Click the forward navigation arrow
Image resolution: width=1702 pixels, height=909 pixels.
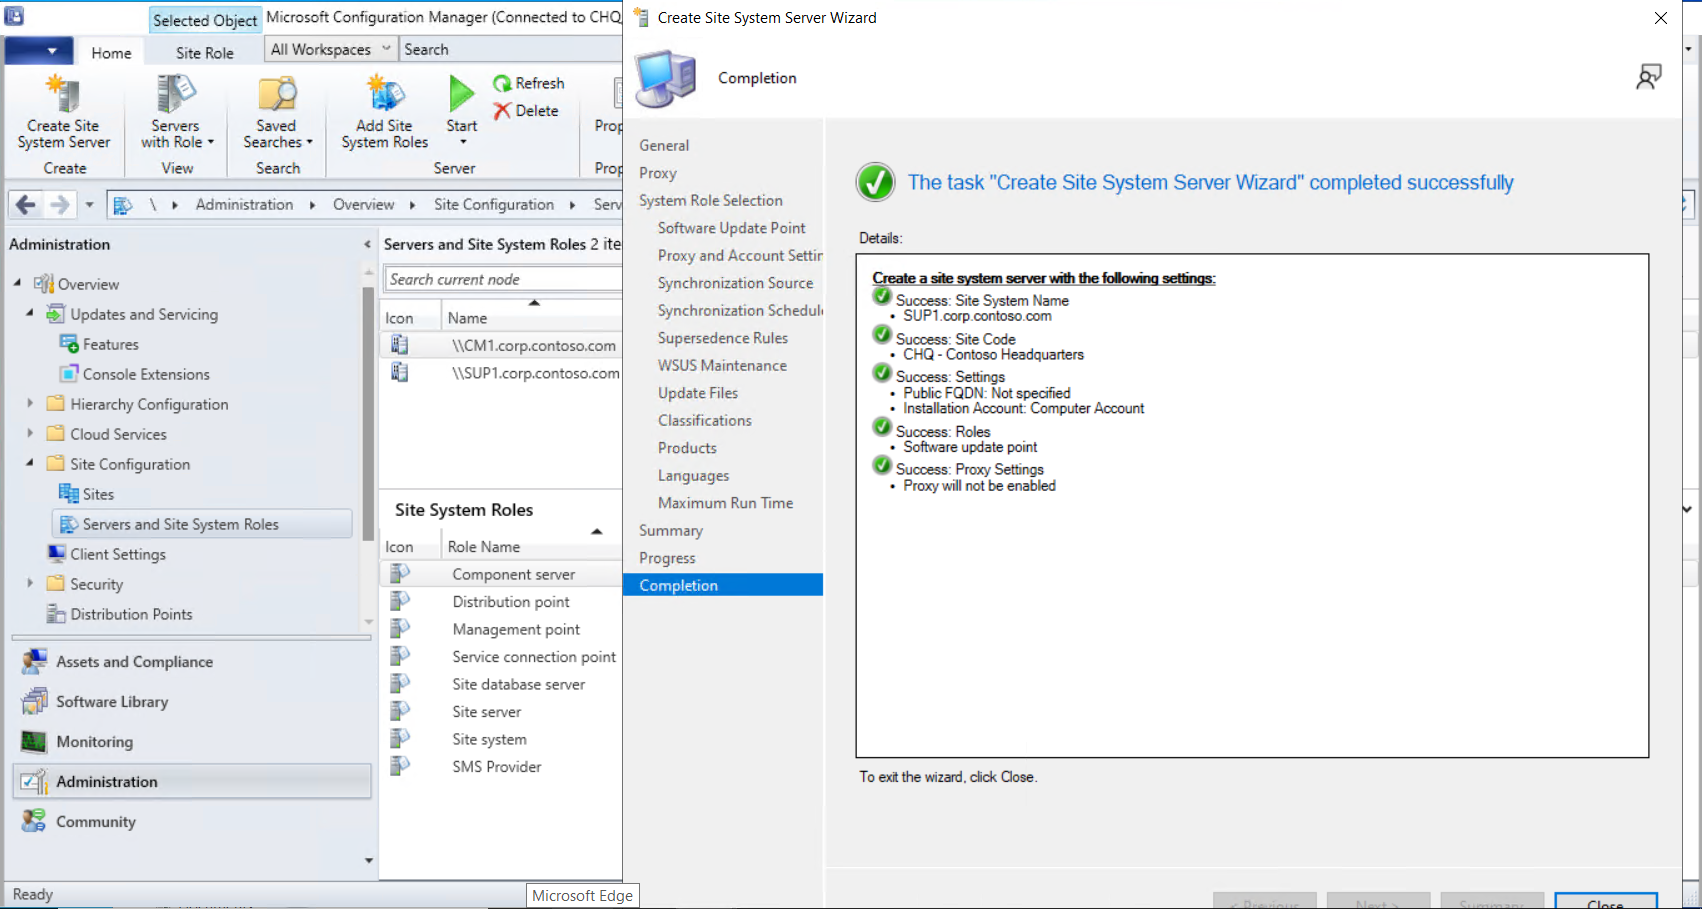60,205
